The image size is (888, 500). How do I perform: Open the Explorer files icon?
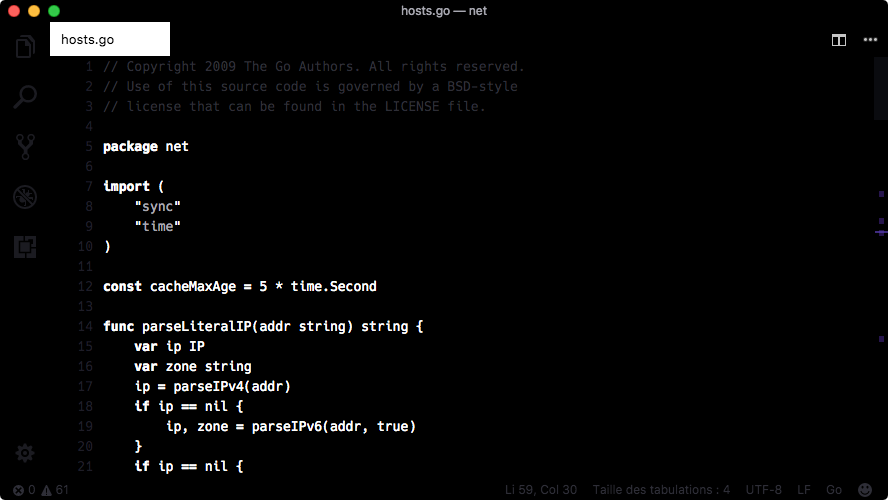(25, 46)
